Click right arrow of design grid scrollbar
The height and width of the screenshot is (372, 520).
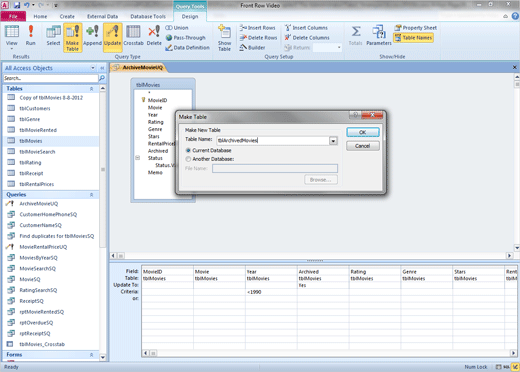click(513, 353)
